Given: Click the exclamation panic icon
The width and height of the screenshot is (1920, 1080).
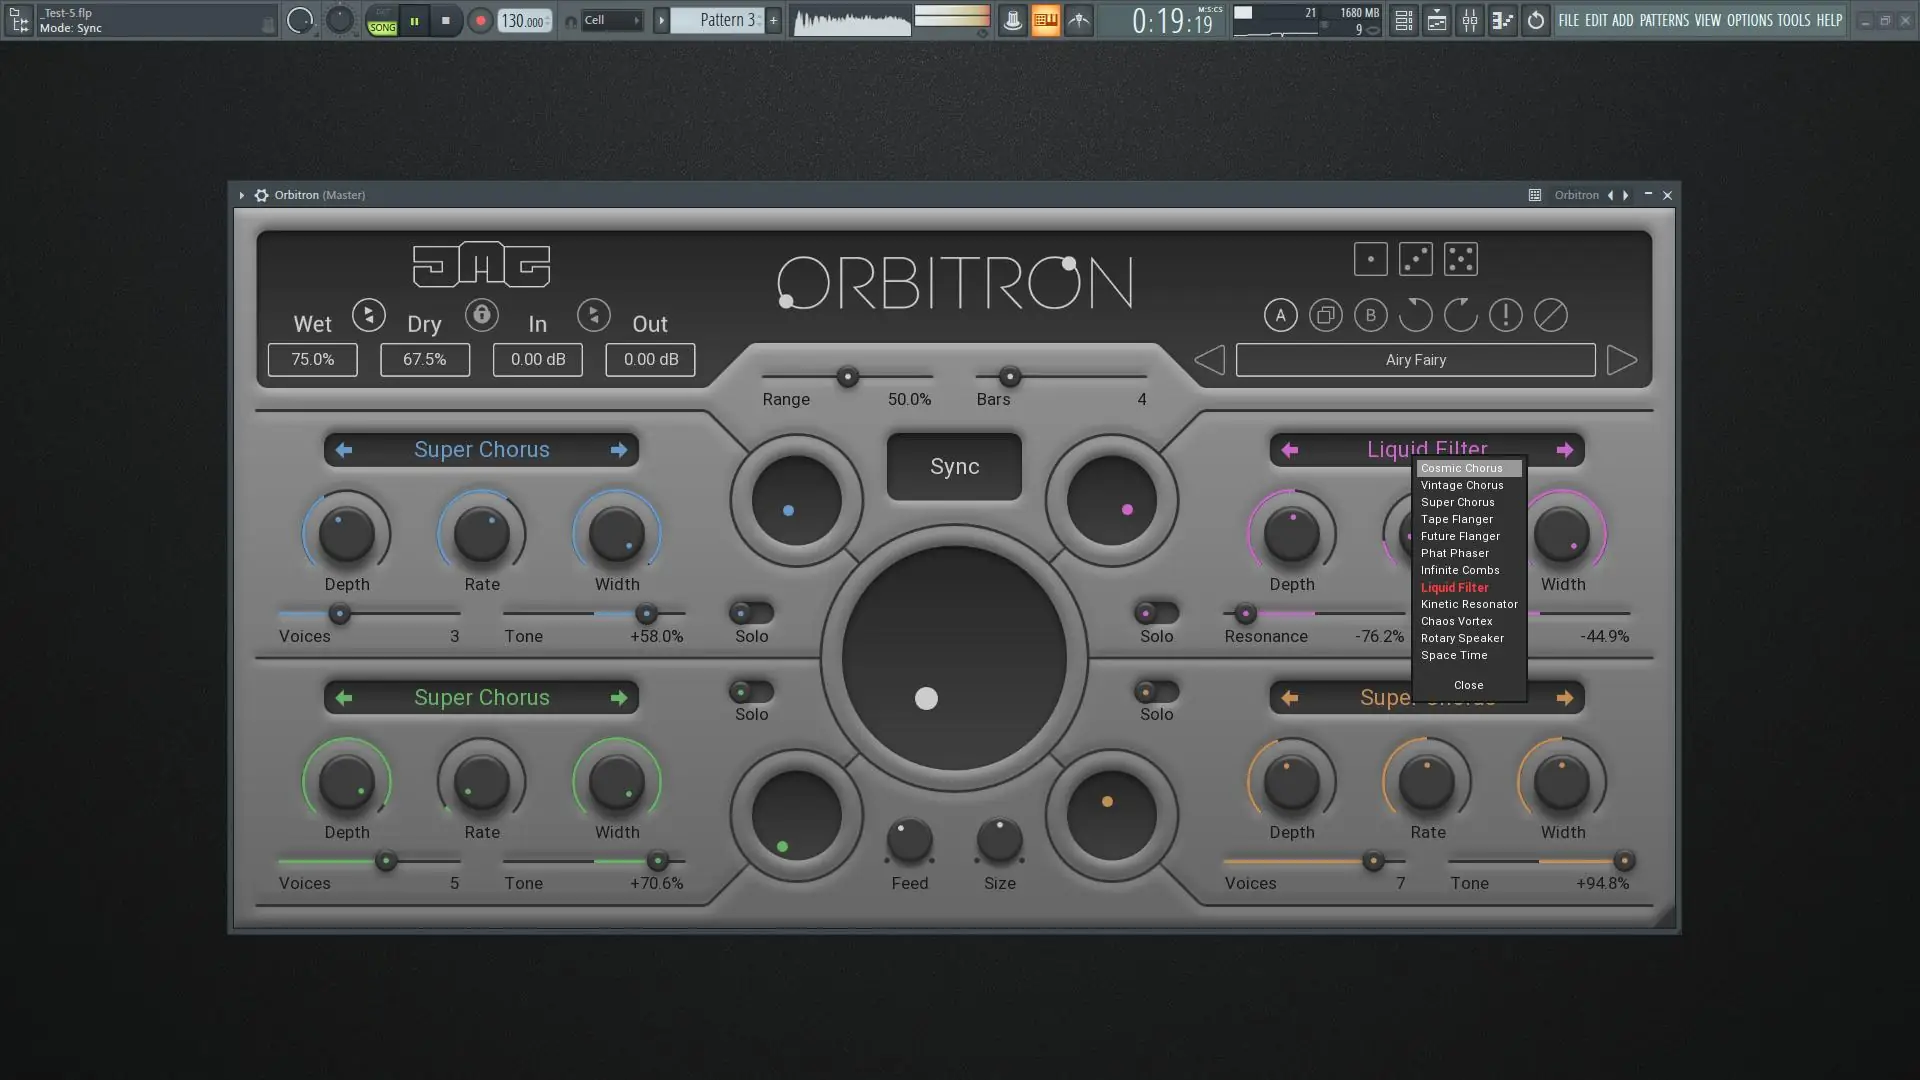Looking at the screenshot, I should (1505, 315).
